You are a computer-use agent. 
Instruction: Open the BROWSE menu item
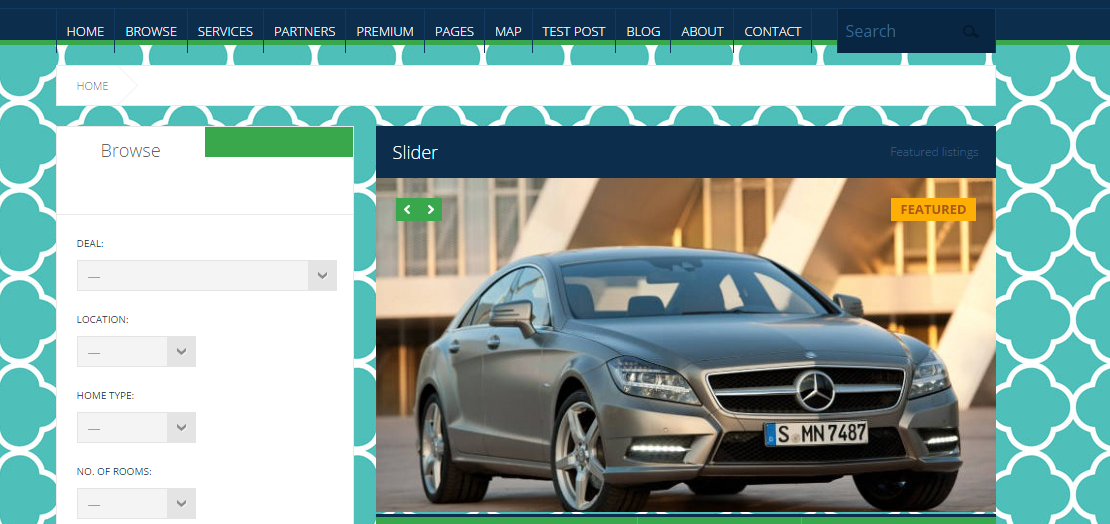(151, 31)
